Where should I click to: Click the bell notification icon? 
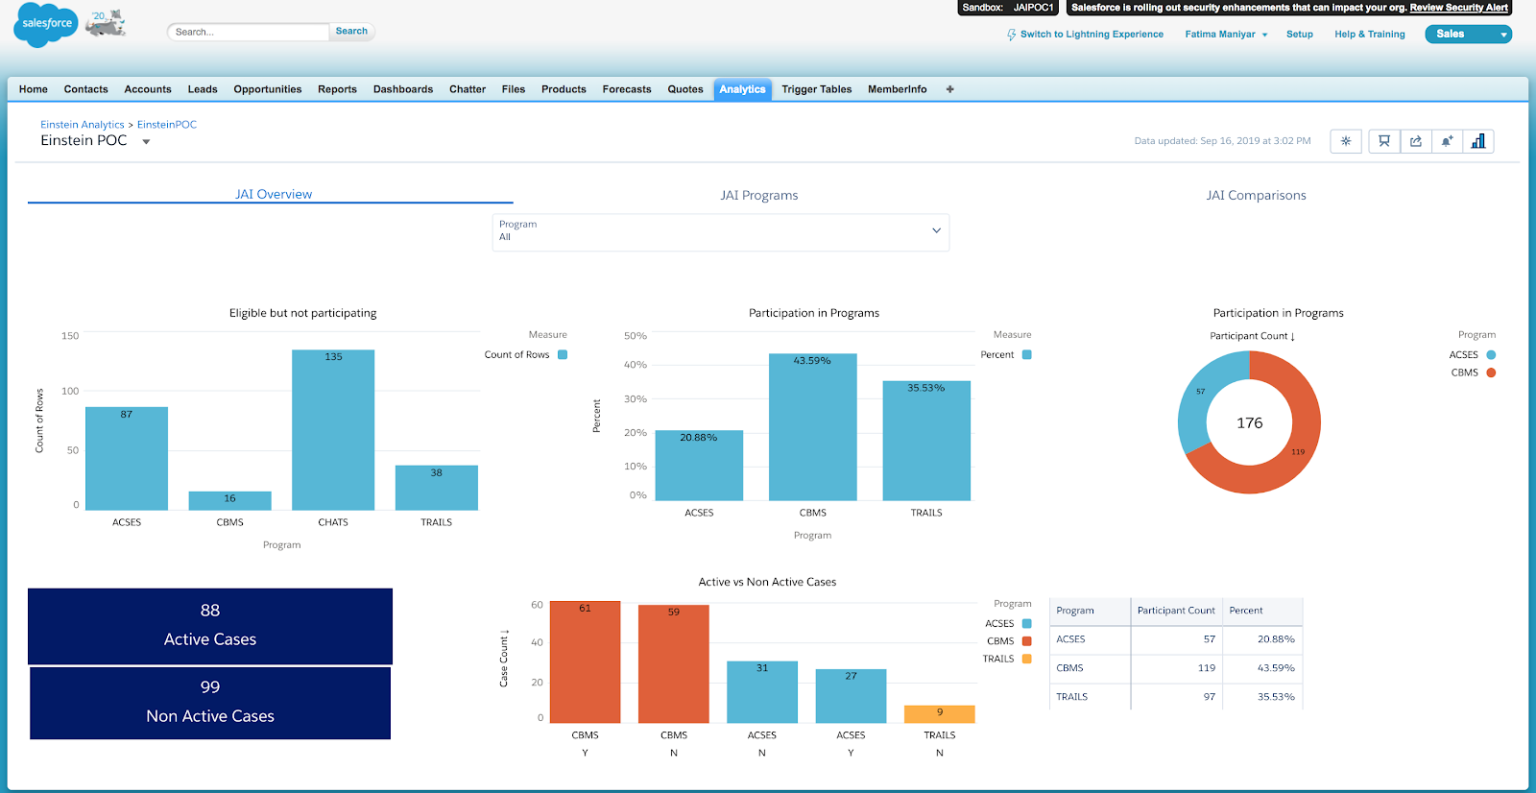click(x=1447, y=141)
